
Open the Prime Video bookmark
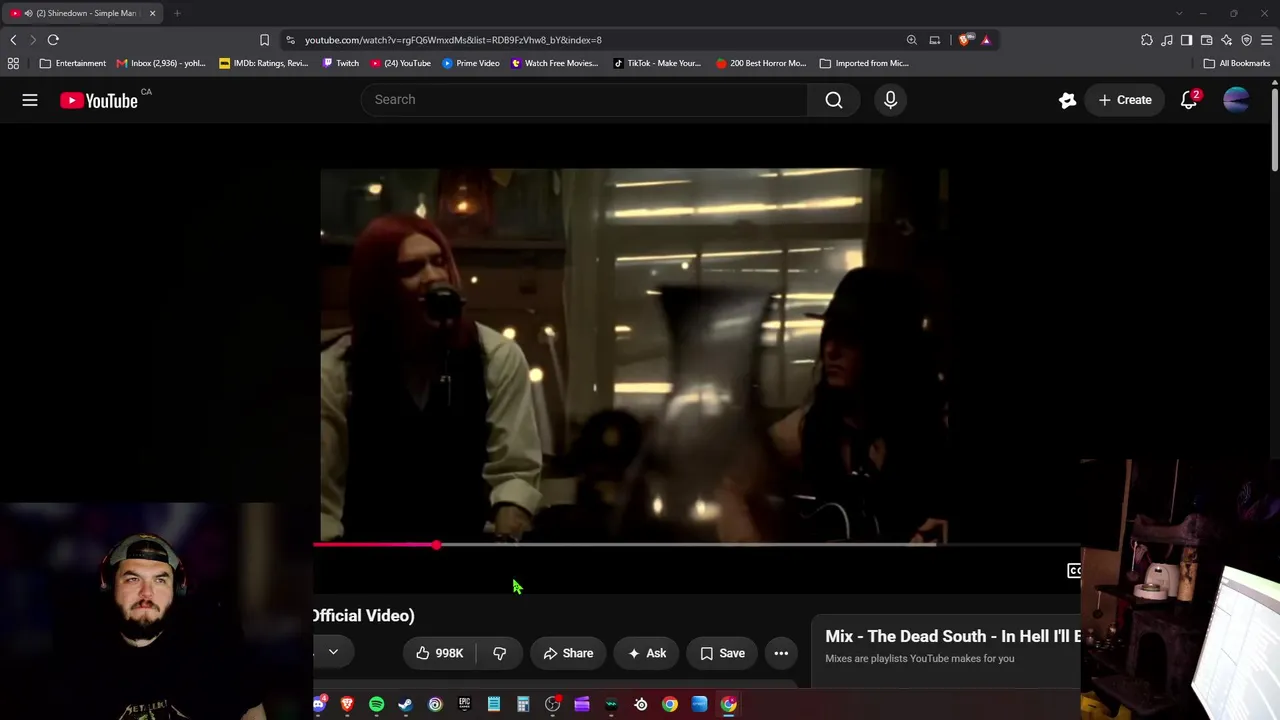click(x=471, y=63)
